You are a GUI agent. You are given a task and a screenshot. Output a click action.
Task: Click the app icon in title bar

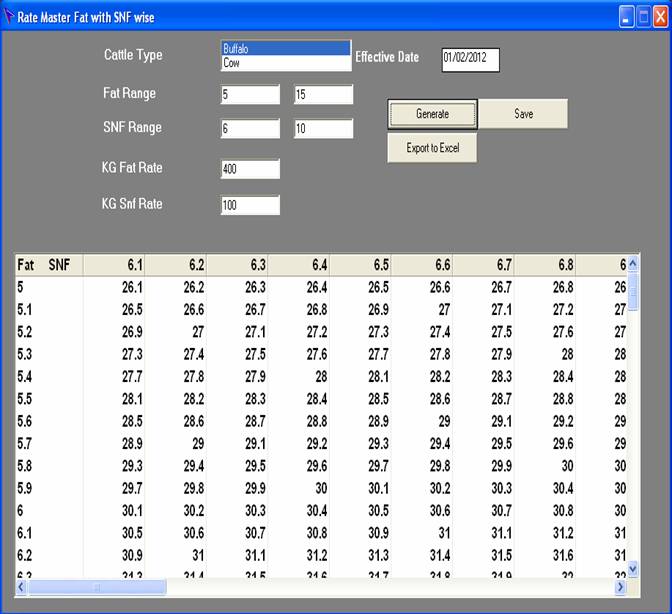pyautogui.click(x=9, y=17)
